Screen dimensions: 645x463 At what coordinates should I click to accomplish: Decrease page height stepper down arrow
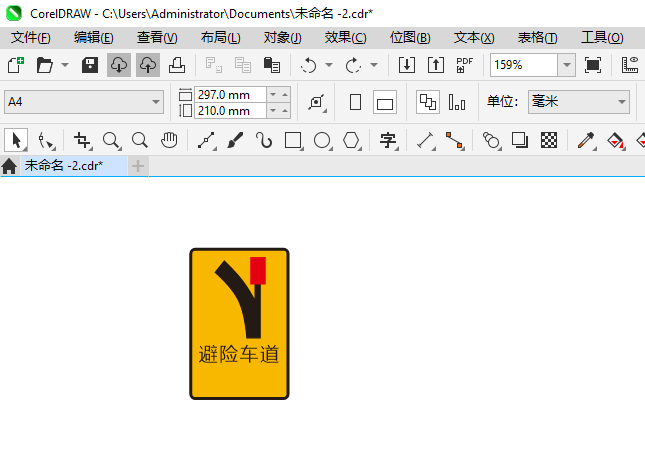tap(273, 111)
